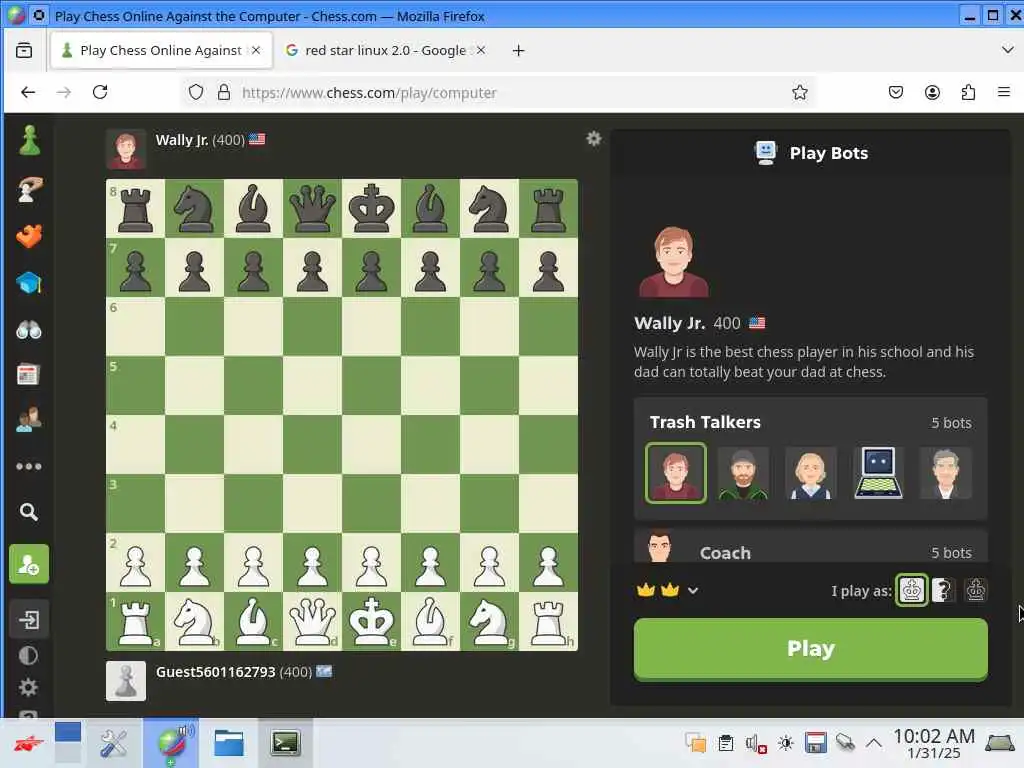Click the white e2 pawn
The height and width of the screenshot is (768, 1024).
click(372, 566)
